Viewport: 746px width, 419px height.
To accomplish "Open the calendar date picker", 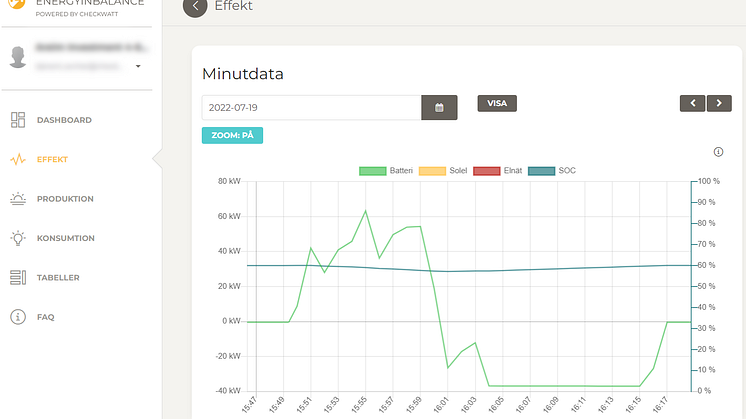I will tap(439, 107).
